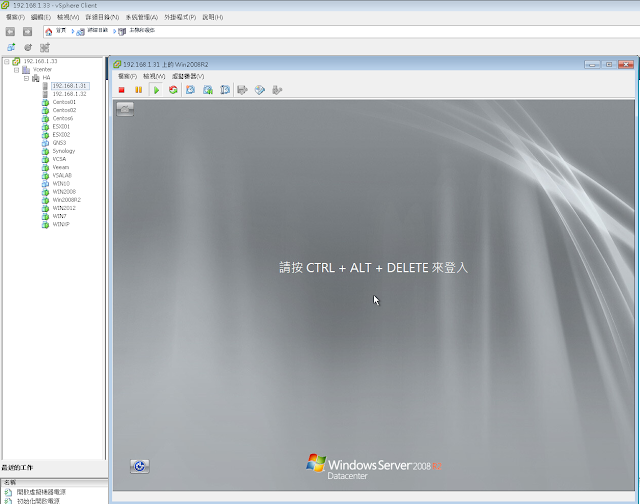Viewport: 640px width, 504px height.
Task: Select the VSALAB virtual machine
Action: click(x=62, y=175)
